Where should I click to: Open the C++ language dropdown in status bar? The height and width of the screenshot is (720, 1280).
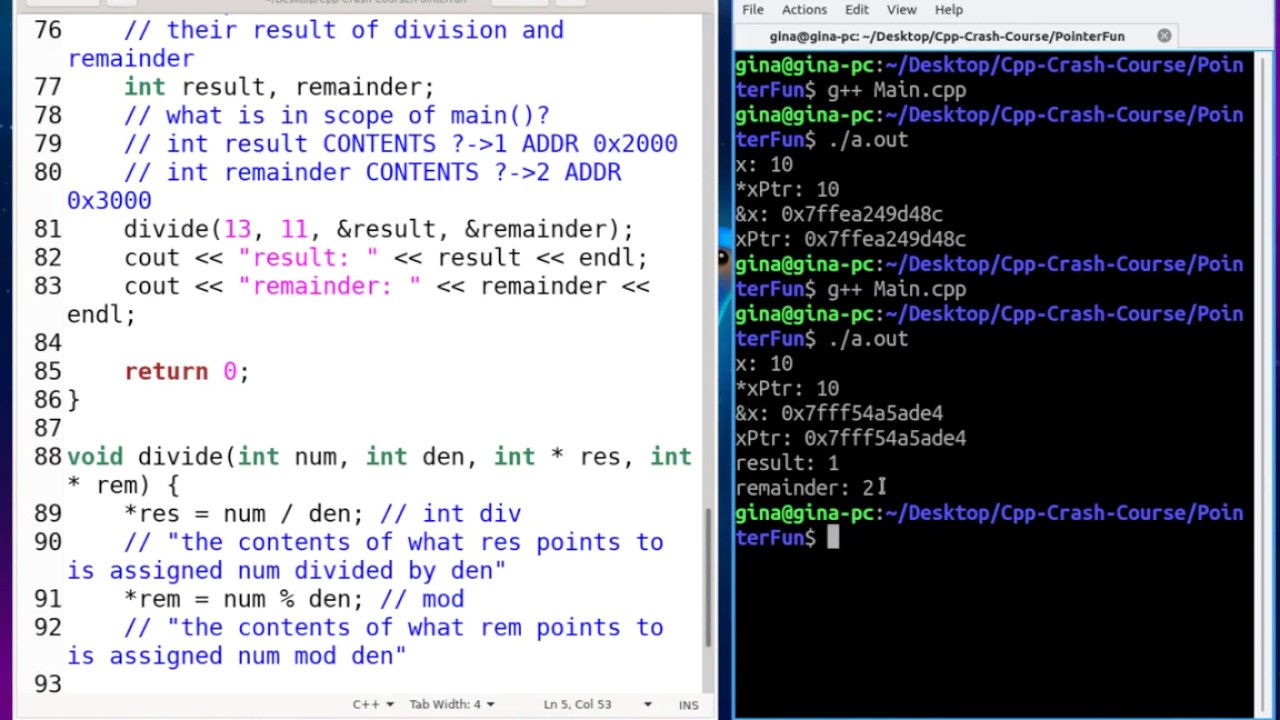click(373, 704)
